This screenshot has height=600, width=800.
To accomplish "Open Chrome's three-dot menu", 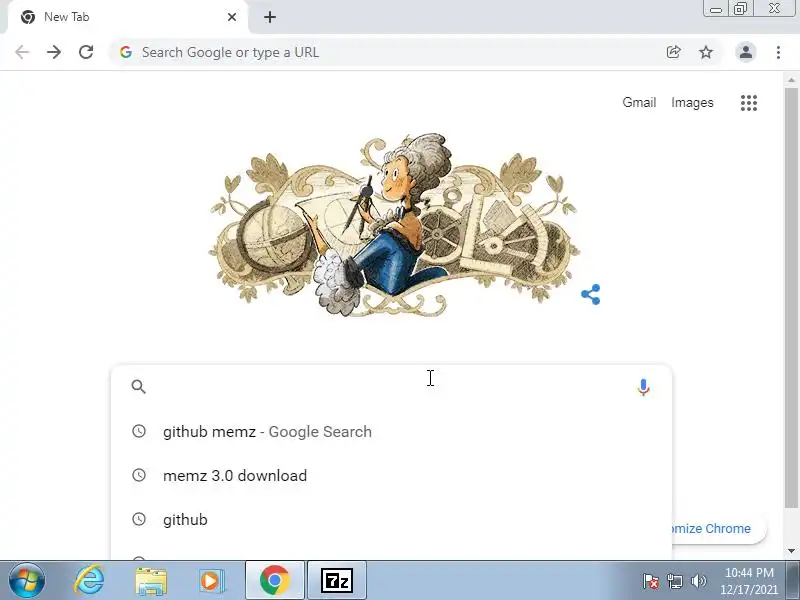I will click(778, 52).
